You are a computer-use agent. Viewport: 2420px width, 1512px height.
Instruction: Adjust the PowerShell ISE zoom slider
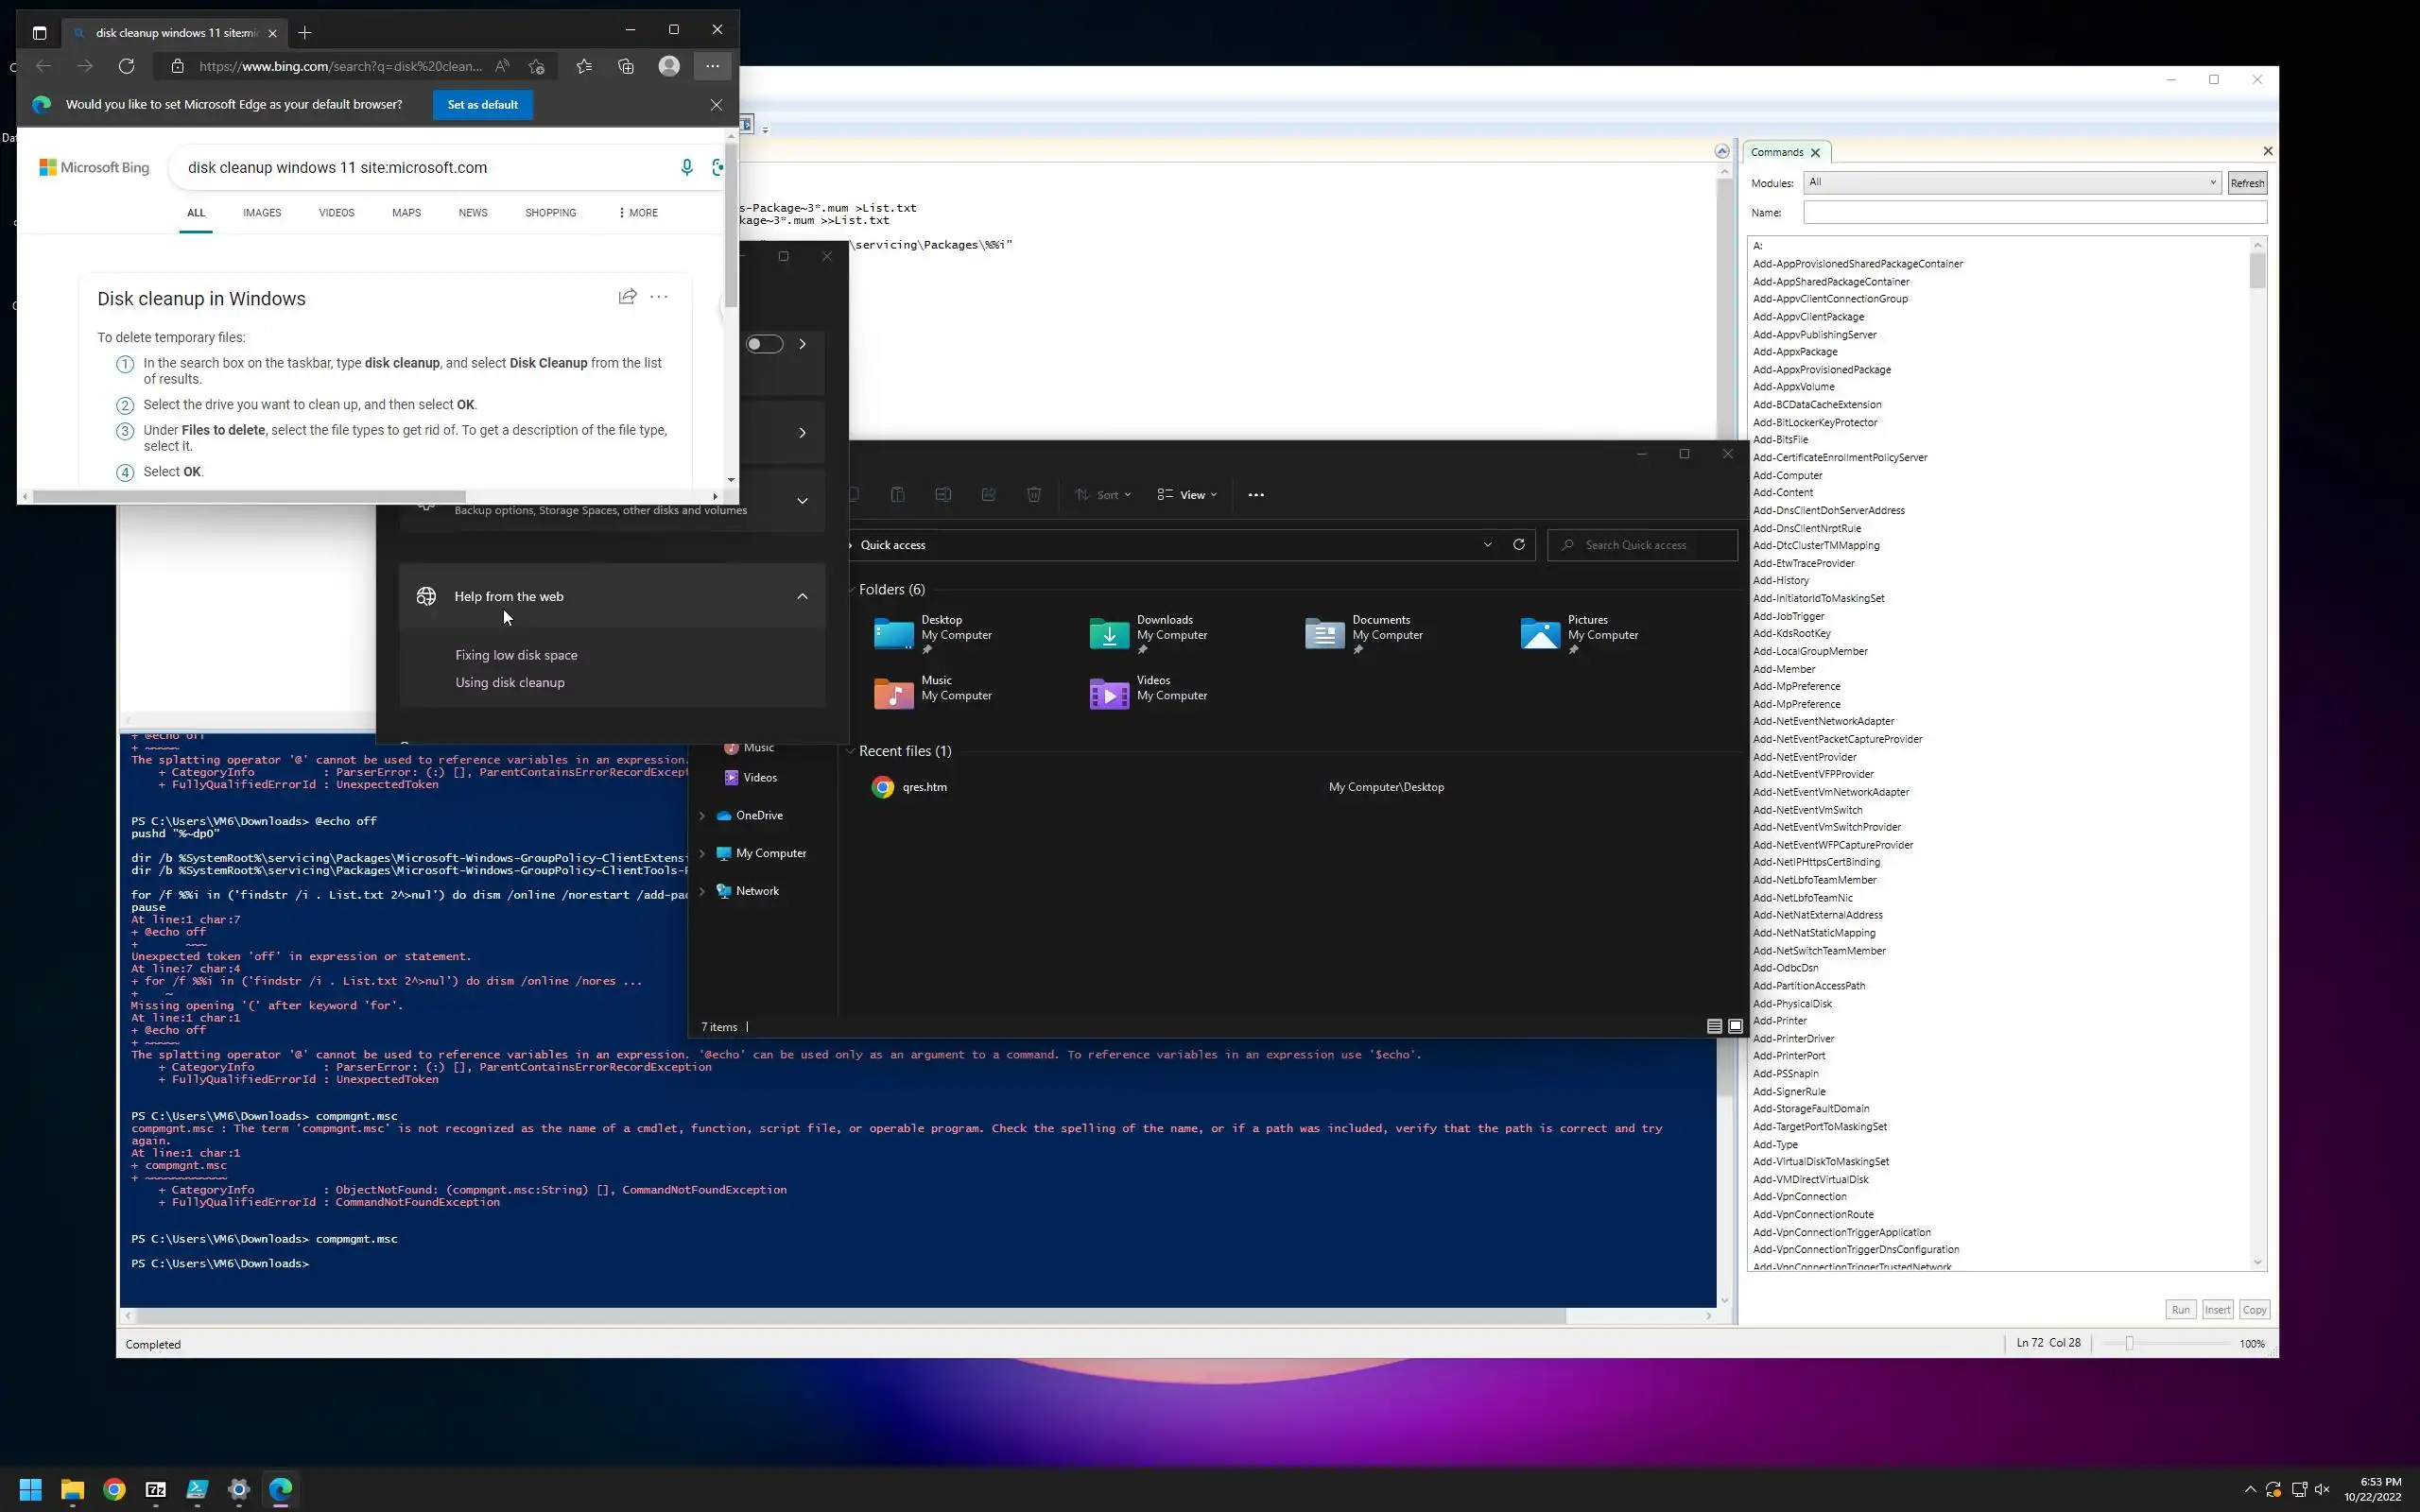[2129, 1343]
